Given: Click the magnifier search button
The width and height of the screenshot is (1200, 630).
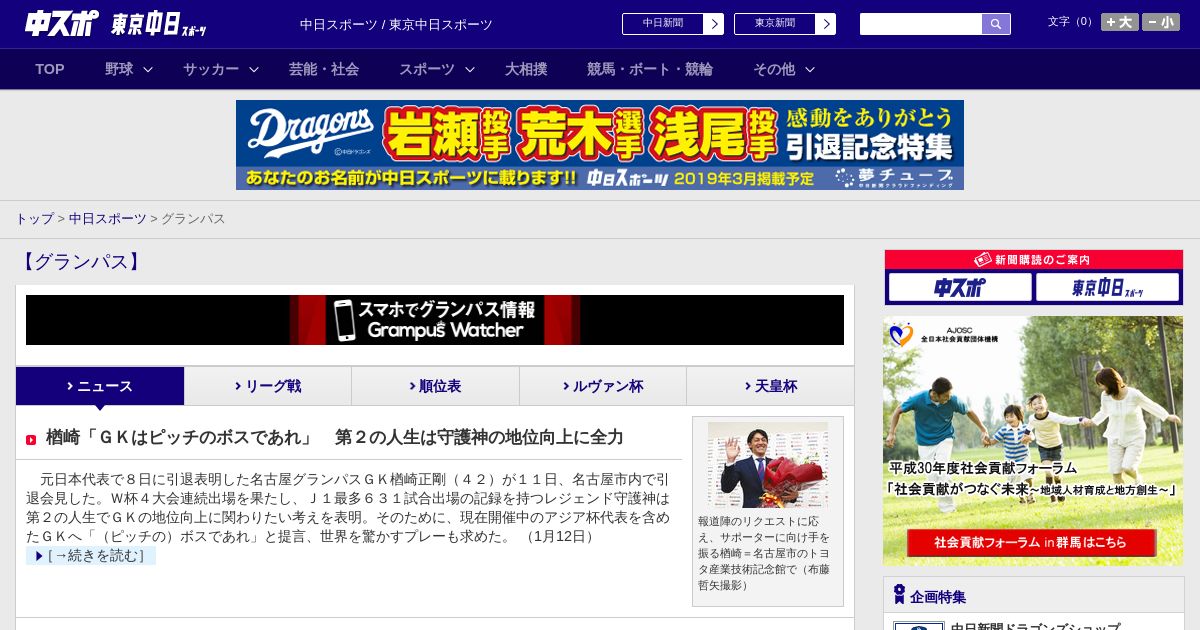Looking at the screenshot, I should point(996,24).
